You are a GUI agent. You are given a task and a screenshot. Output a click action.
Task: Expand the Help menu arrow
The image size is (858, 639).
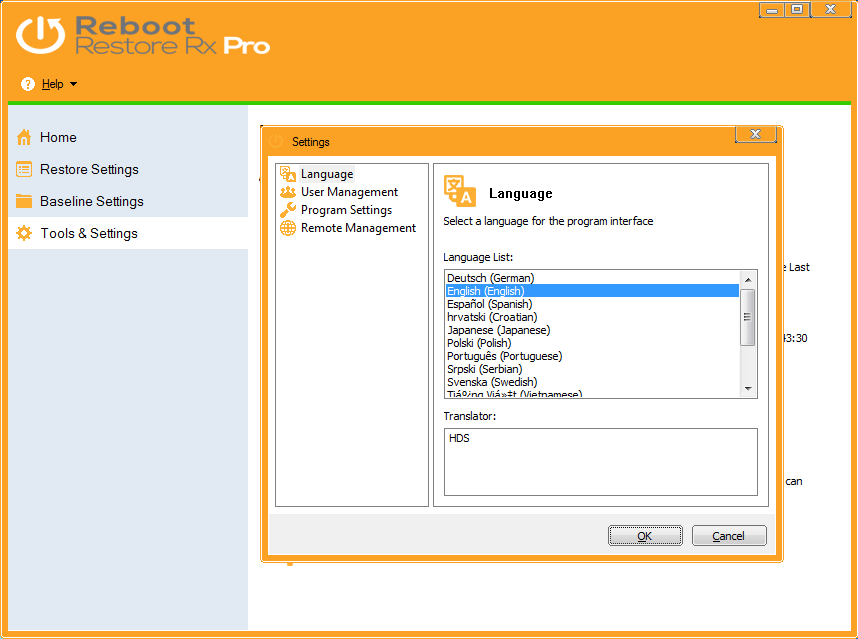(73, 84)
